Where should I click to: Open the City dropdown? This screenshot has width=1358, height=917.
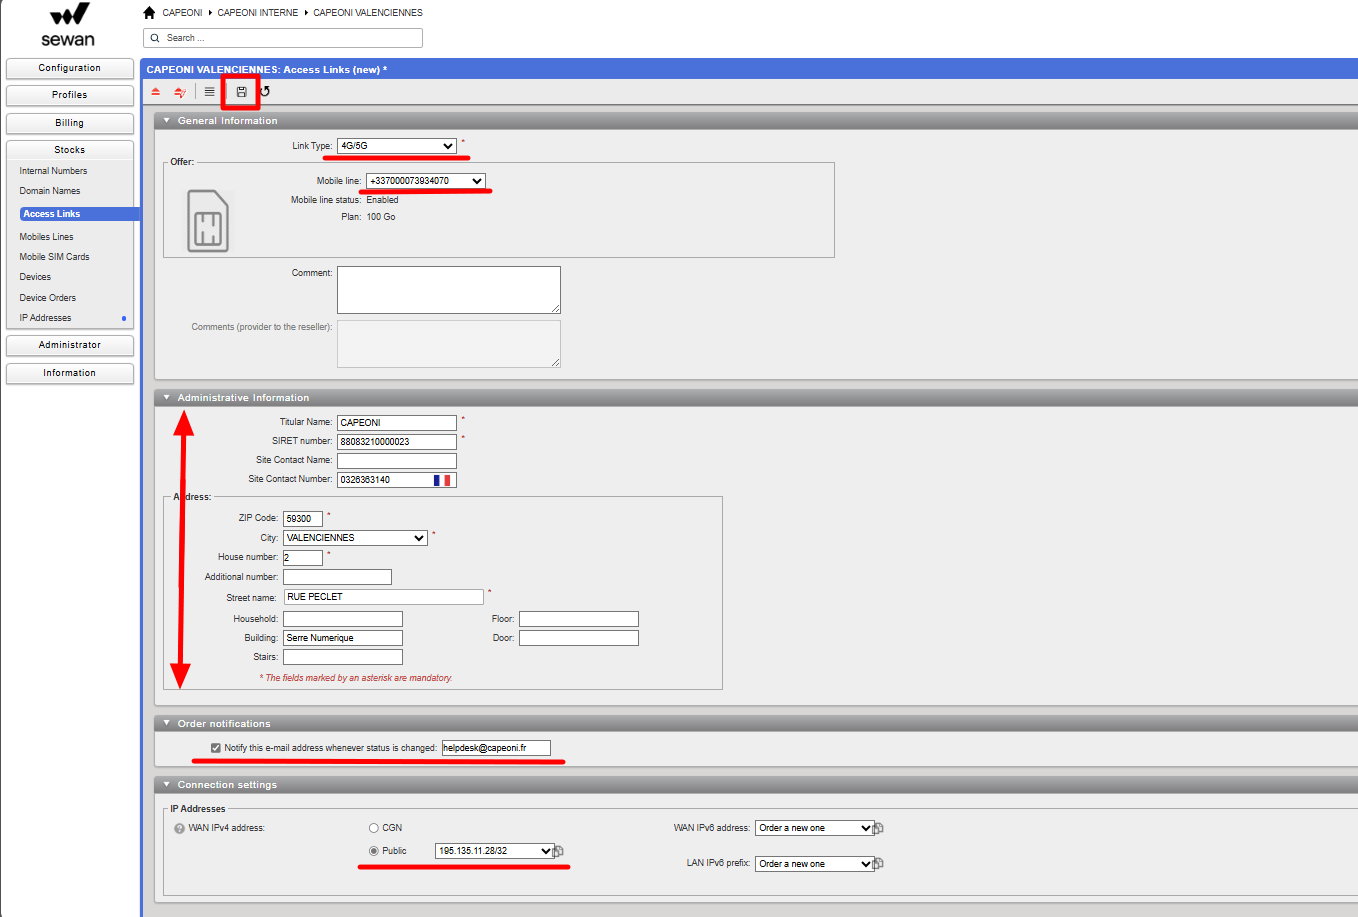point(356,538)
